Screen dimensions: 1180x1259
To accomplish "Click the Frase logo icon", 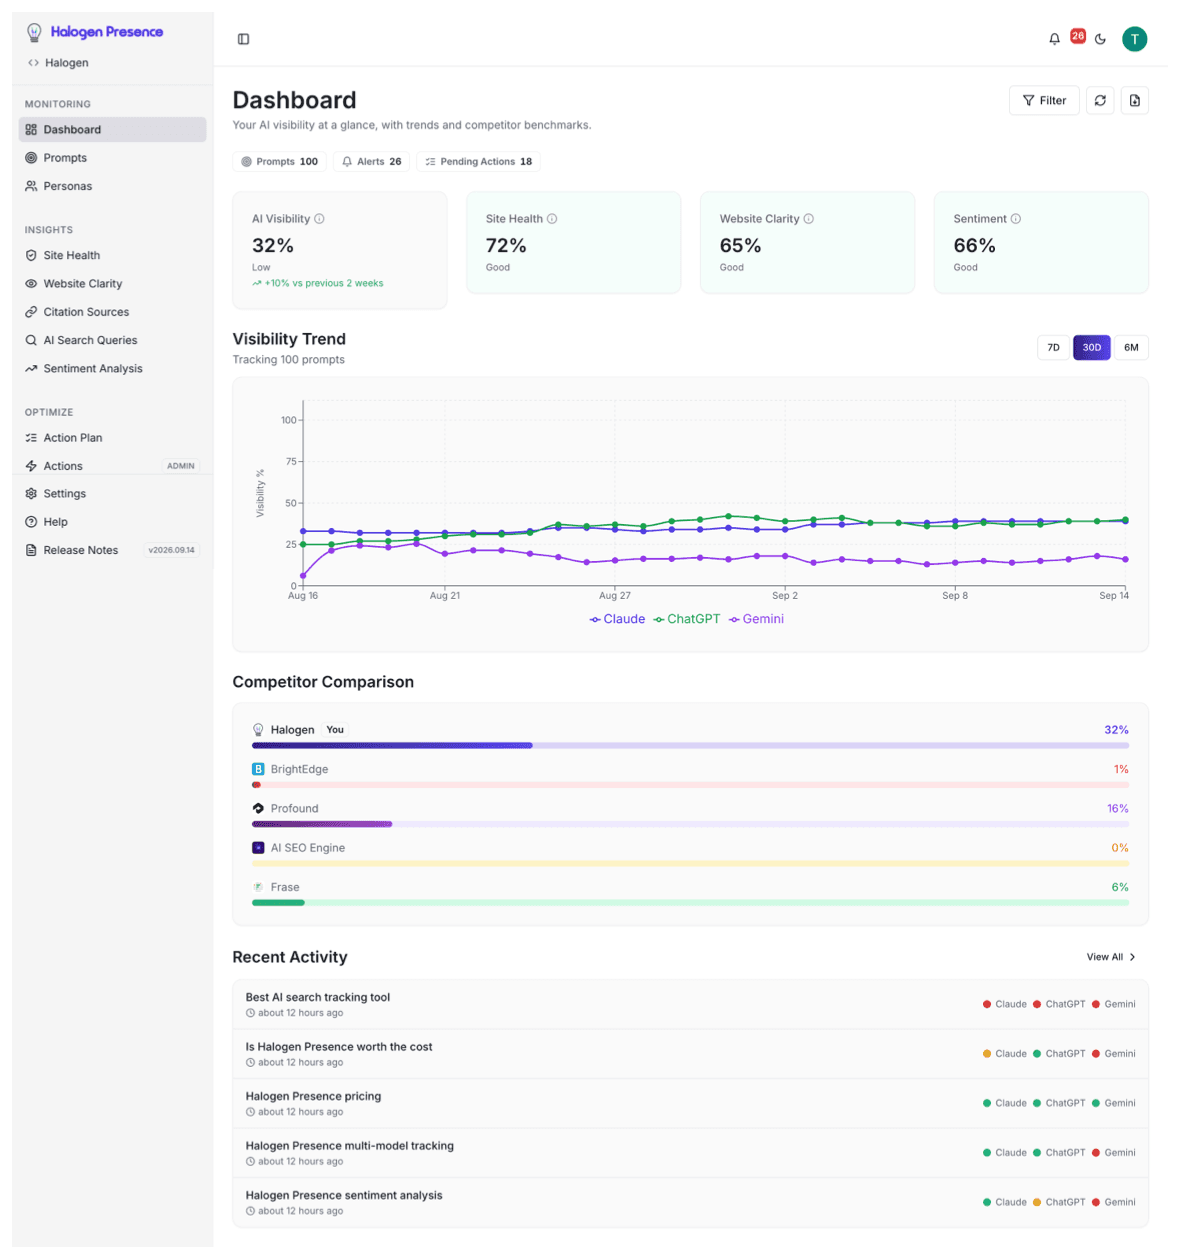I will tap(258, 887).
